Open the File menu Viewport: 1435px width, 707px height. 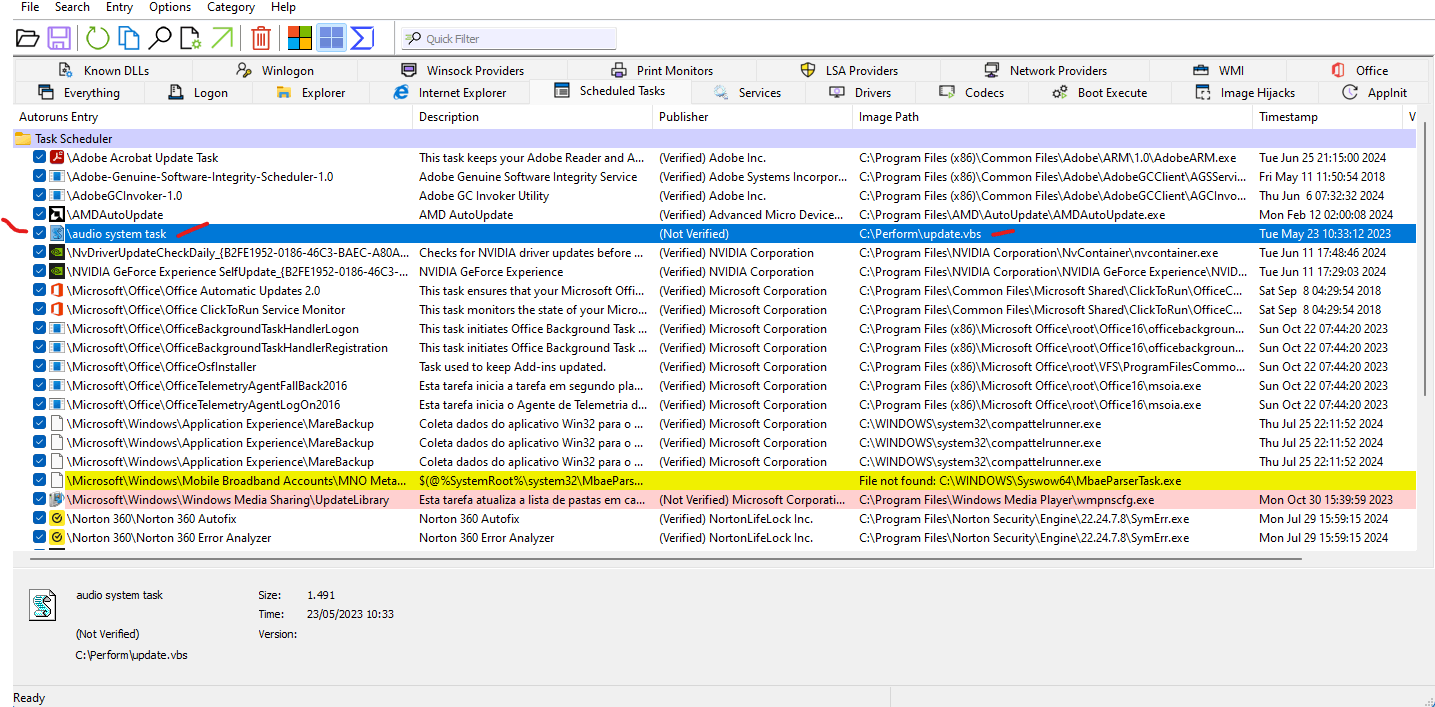(x=30, y=7)
